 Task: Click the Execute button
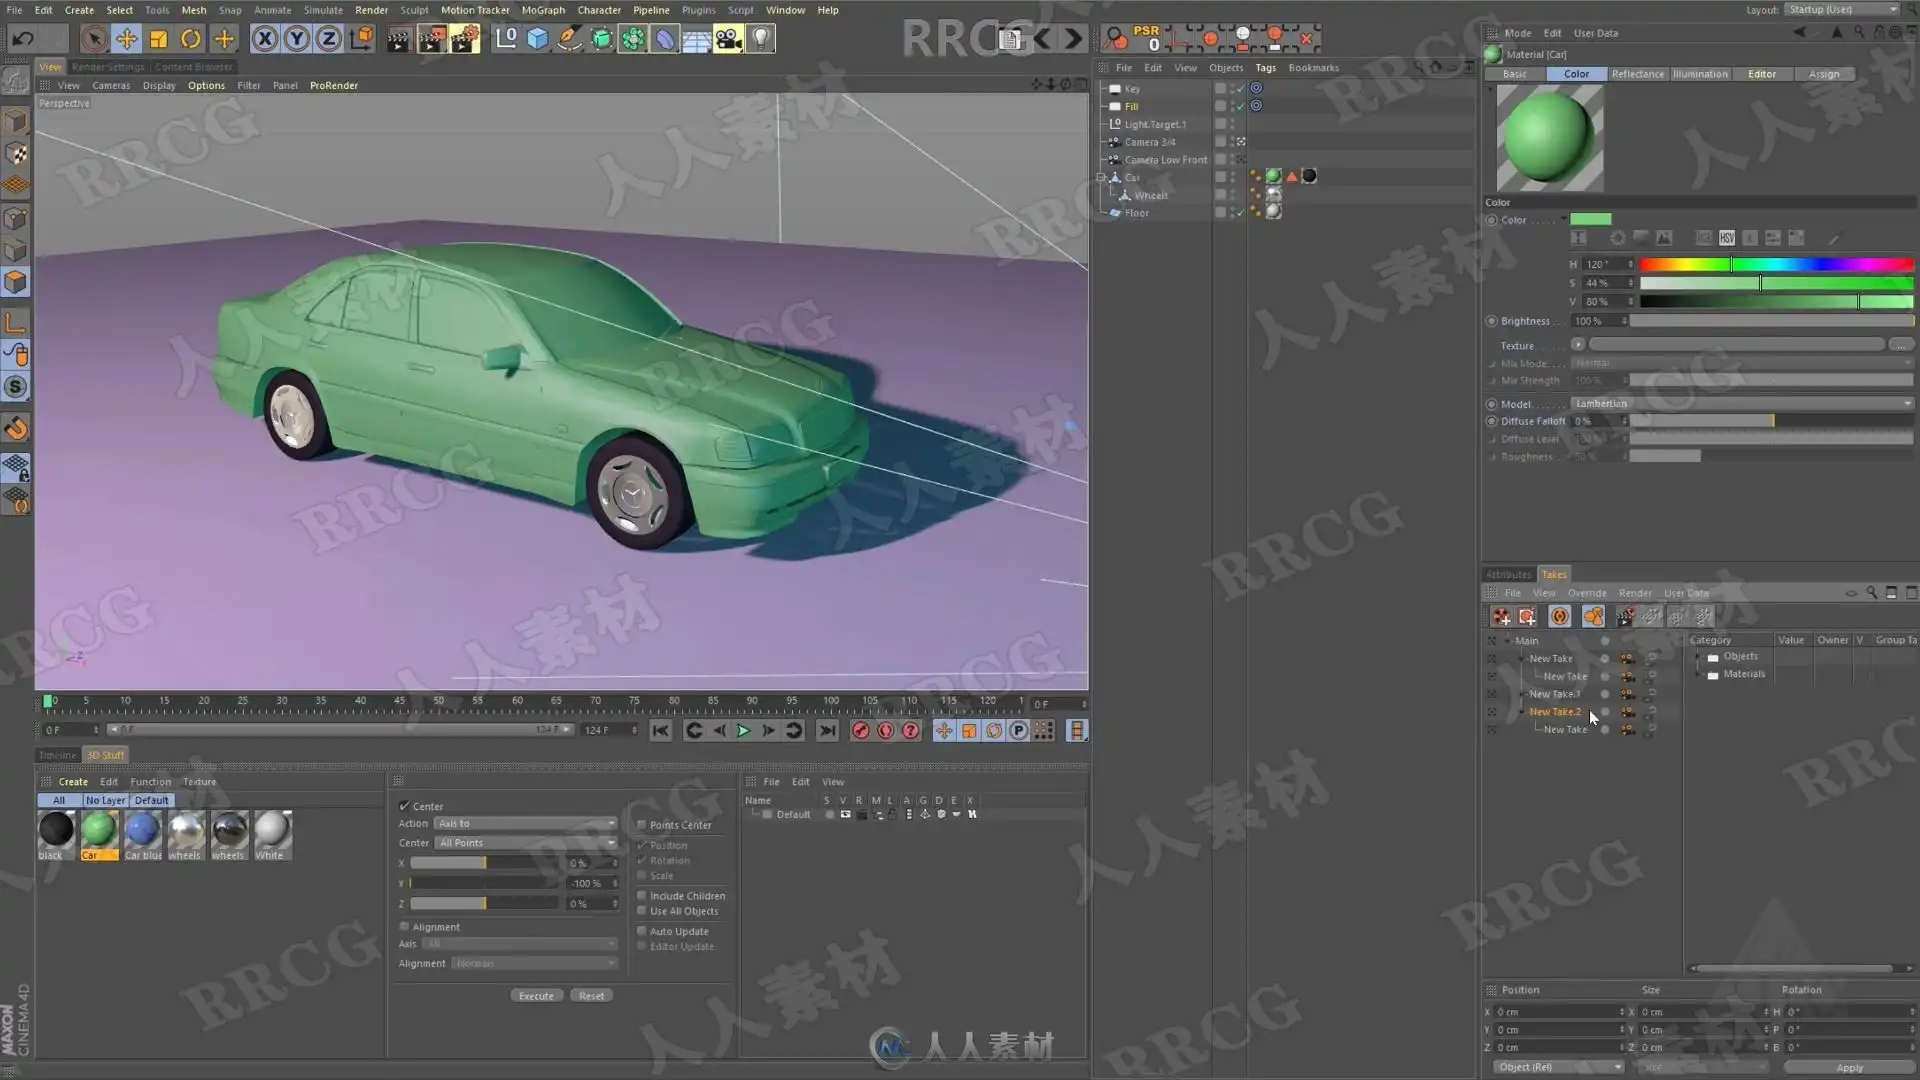[536, 996]
